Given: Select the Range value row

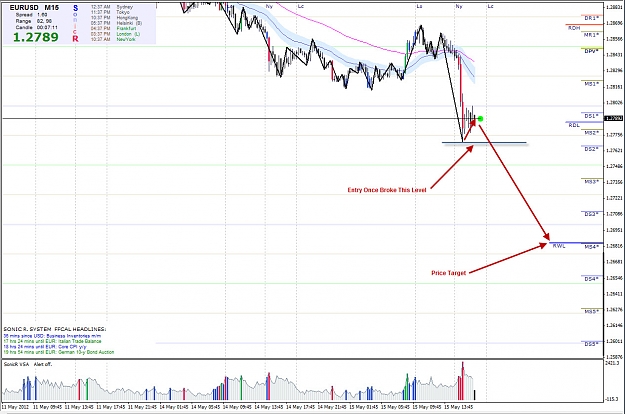Looking at the screenshot, I should [x=33, y=21].
